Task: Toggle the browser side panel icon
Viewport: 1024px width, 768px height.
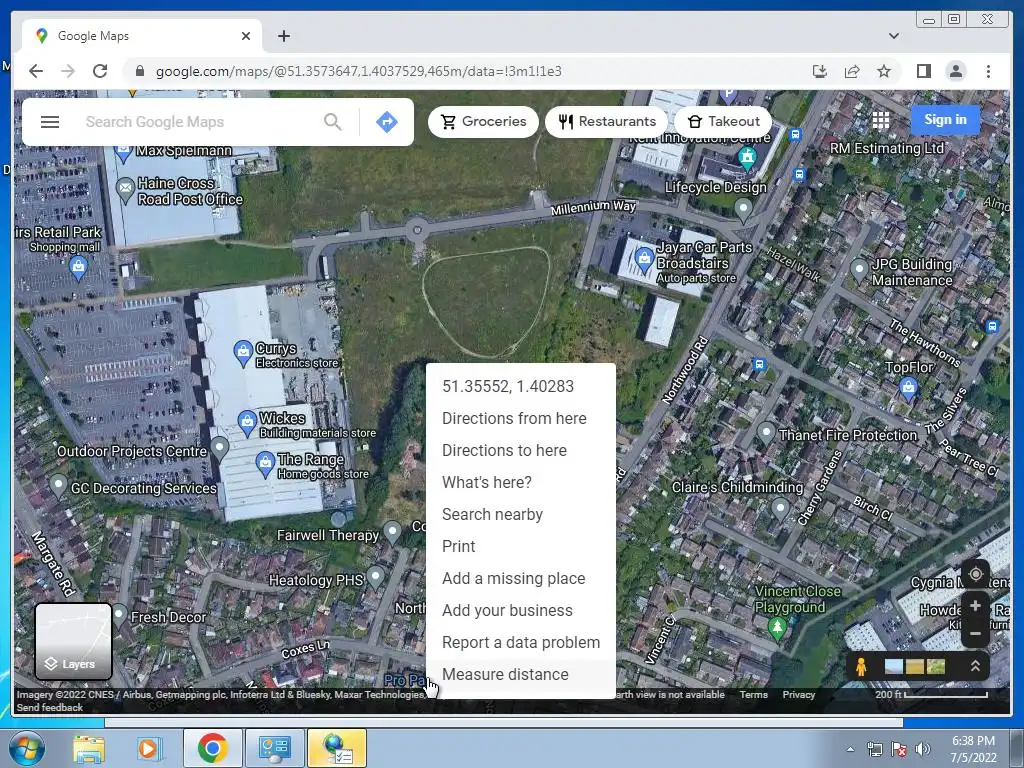Action: tap(923, 71)
